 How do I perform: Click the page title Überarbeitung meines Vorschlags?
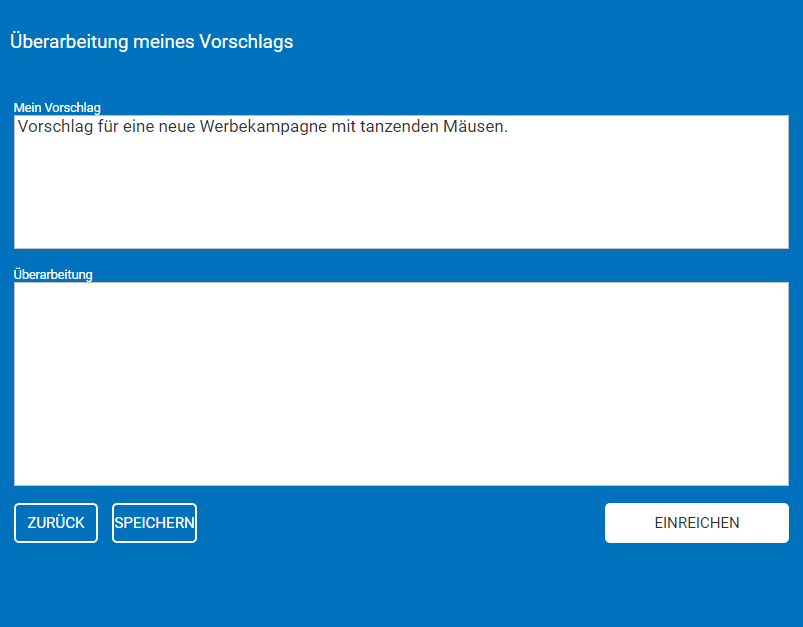152,41
